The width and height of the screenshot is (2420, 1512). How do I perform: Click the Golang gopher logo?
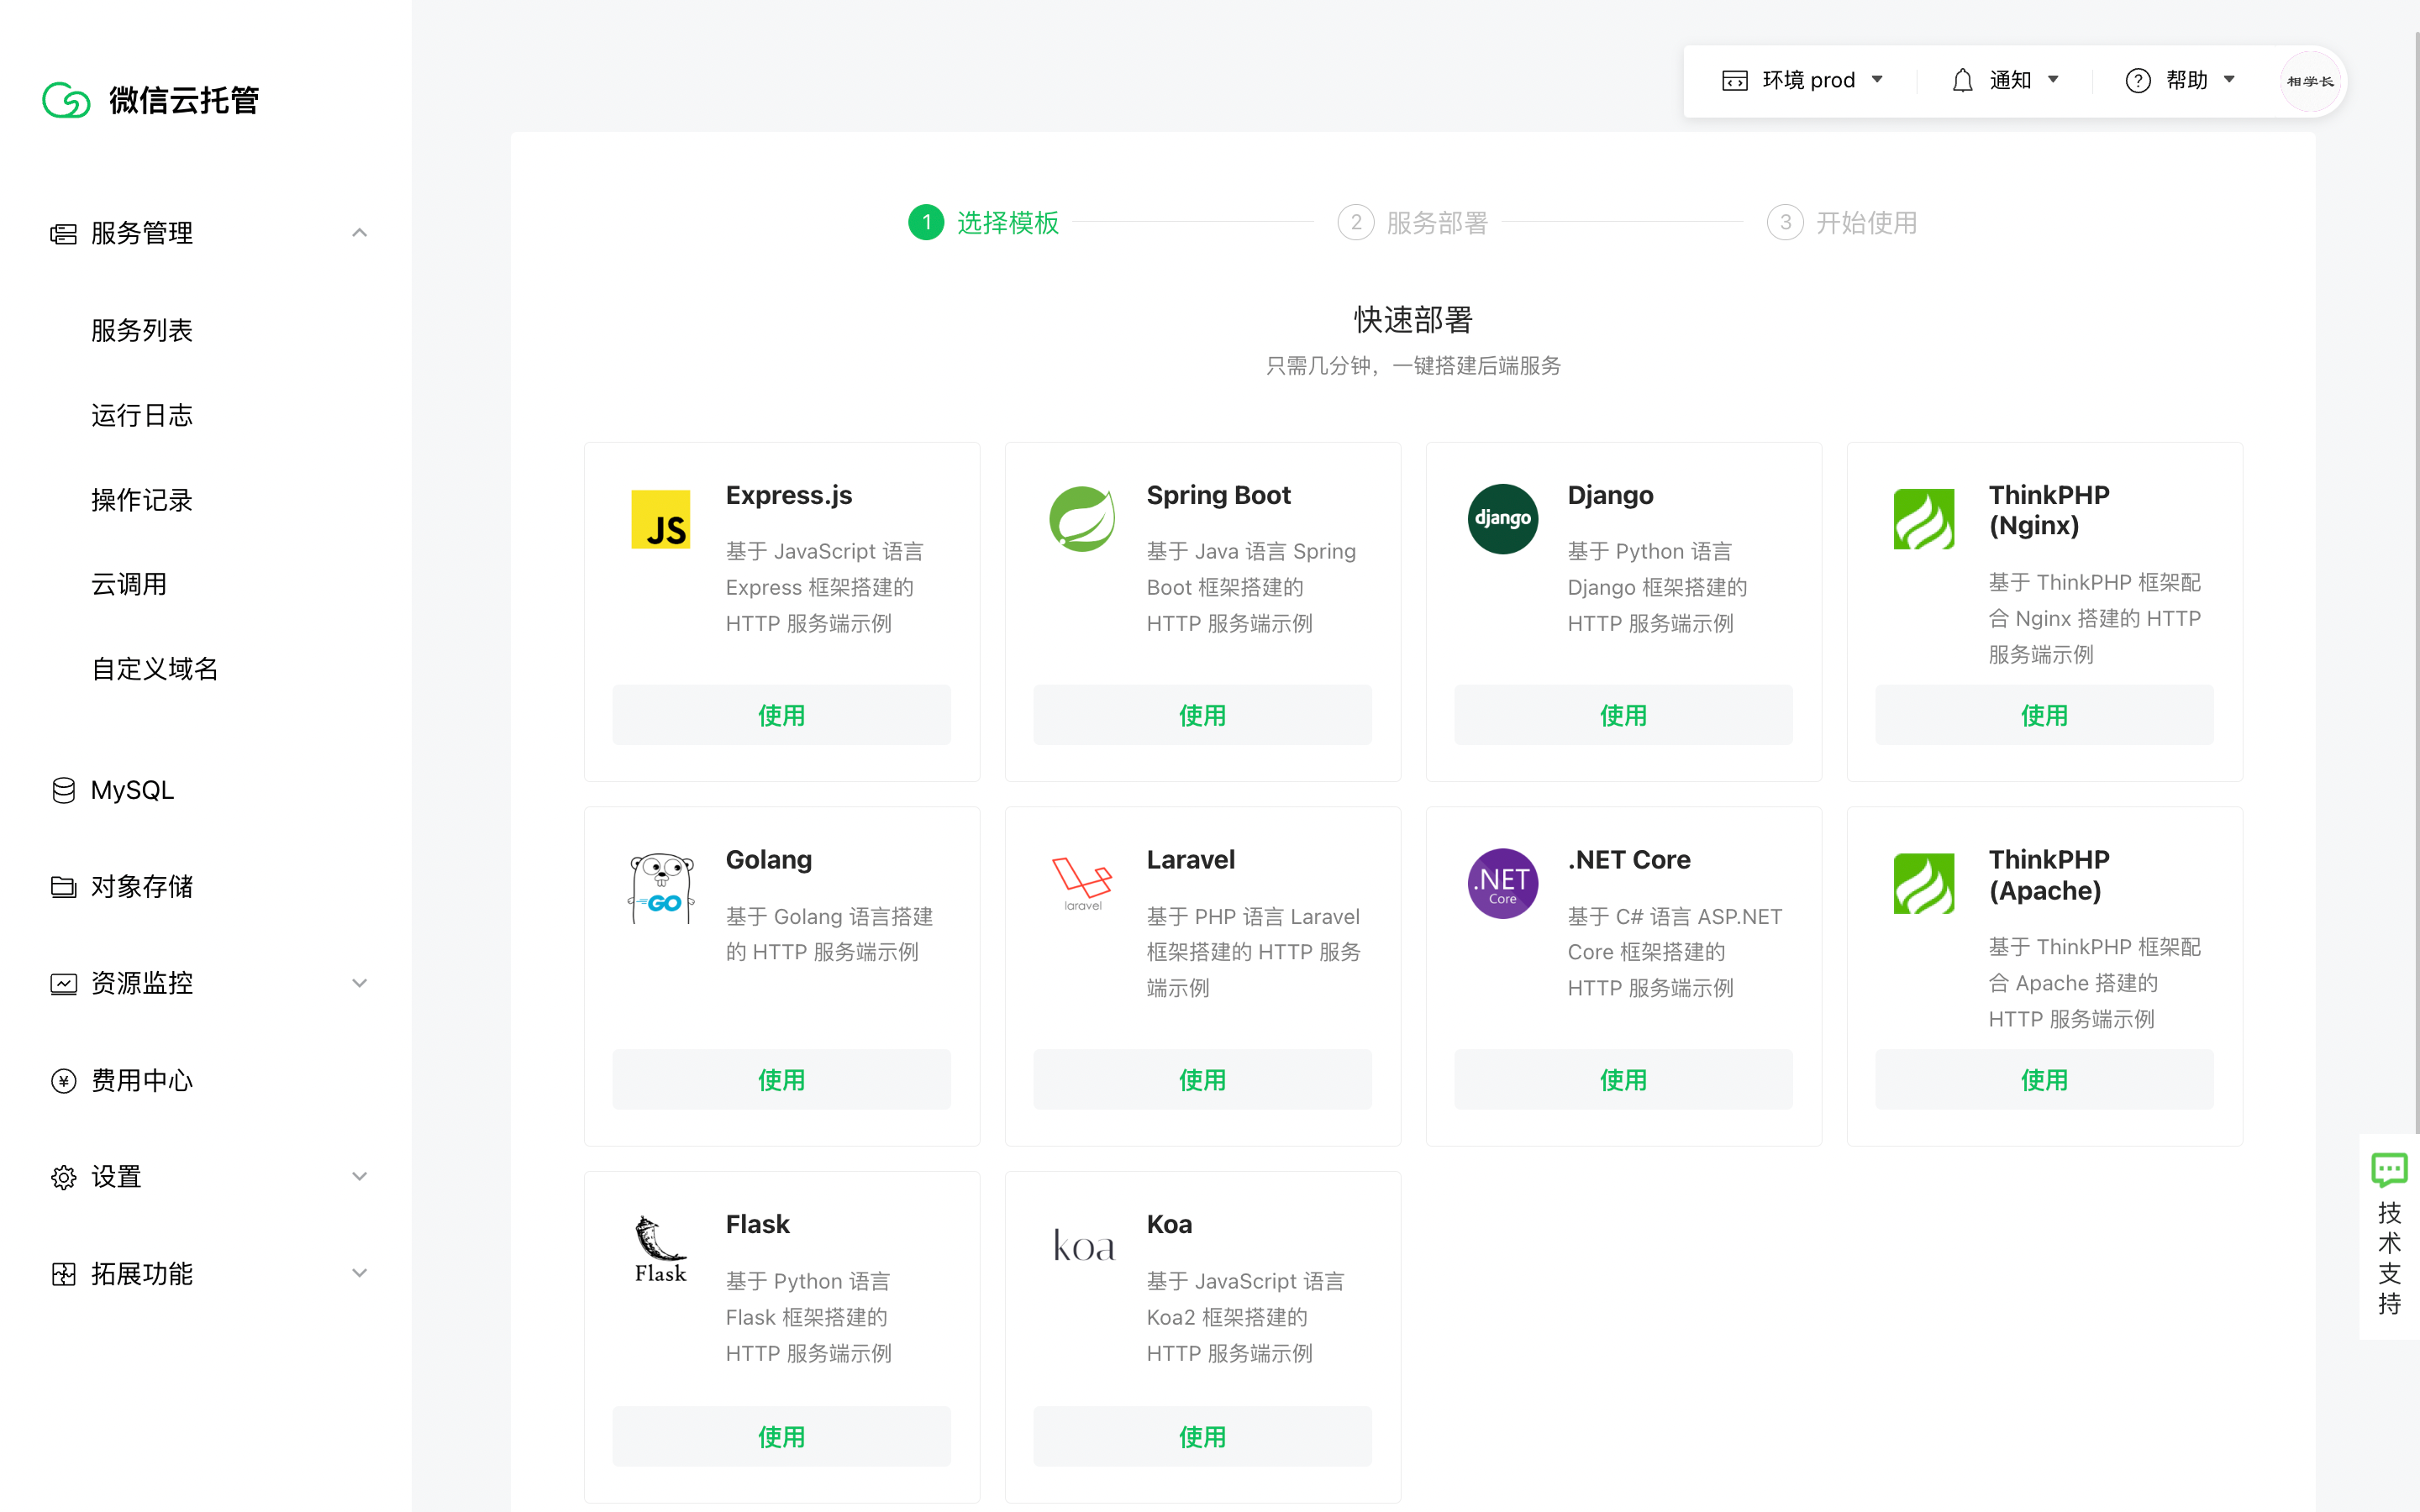660,888
